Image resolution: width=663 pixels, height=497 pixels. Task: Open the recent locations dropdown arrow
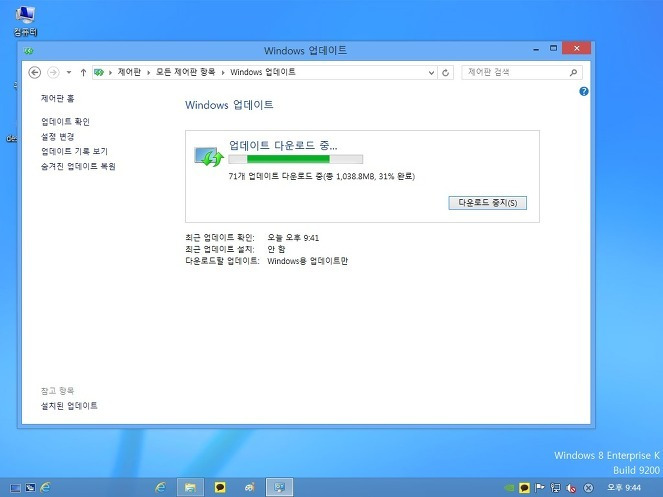click(69, 73)
